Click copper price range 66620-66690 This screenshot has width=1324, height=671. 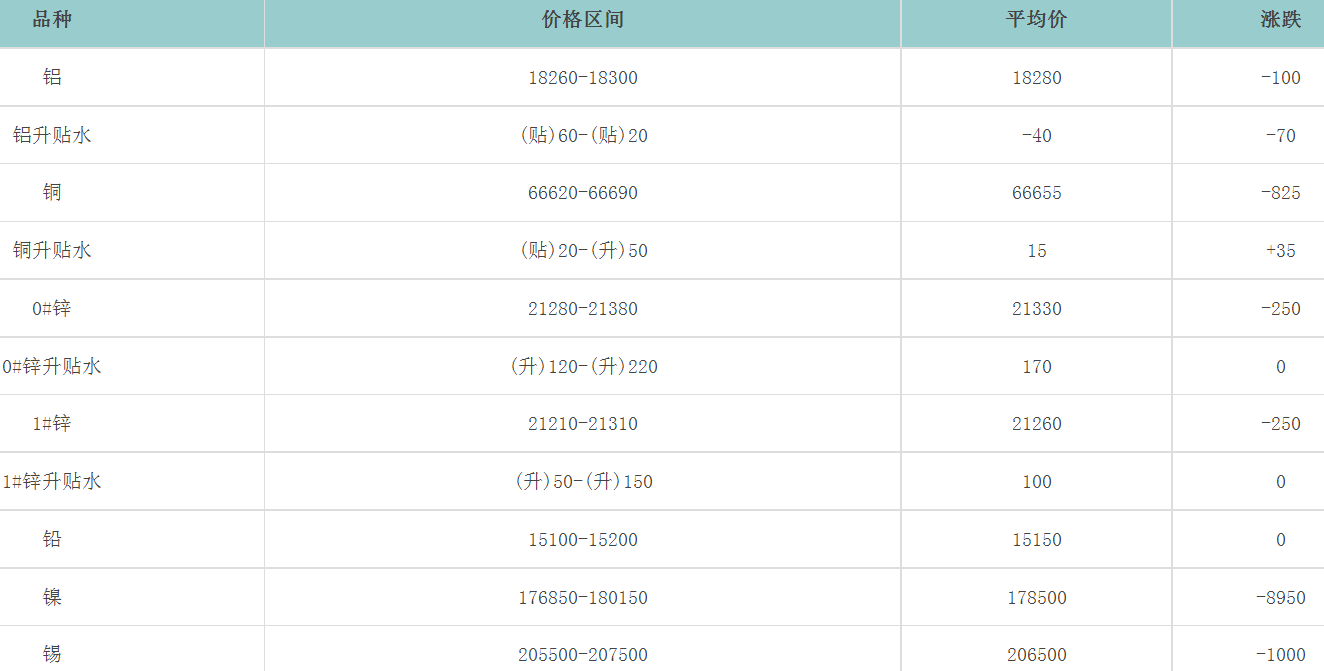tap(582, 193)
